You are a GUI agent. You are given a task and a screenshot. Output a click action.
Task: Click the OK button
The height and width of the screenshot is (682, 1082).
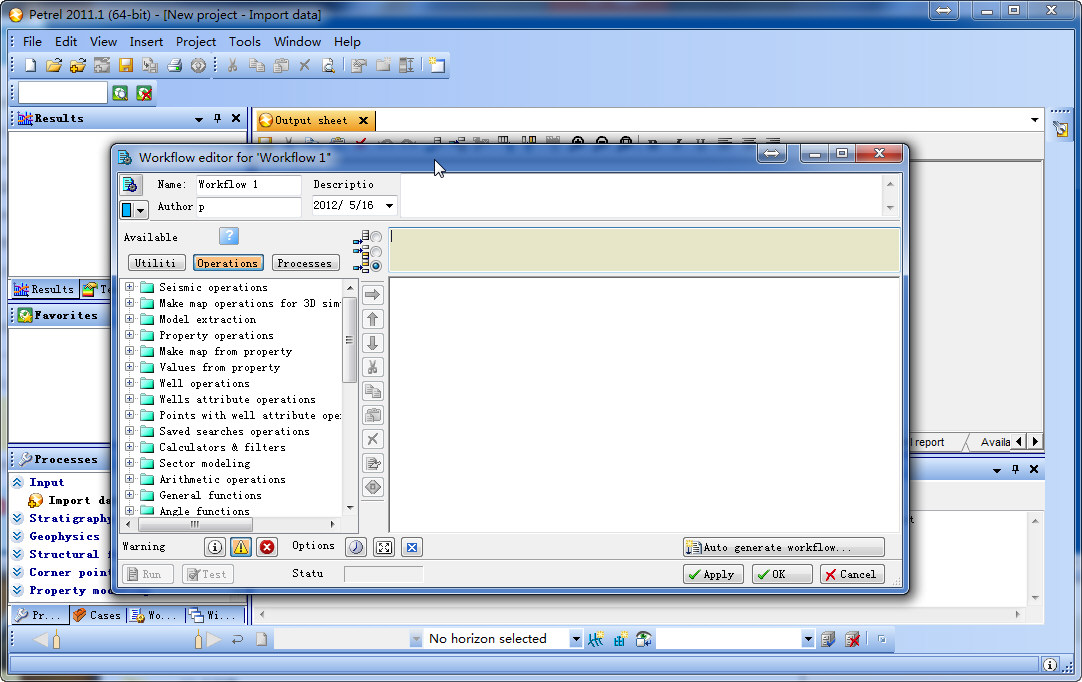pyautogui.click(x=782, y=574)
